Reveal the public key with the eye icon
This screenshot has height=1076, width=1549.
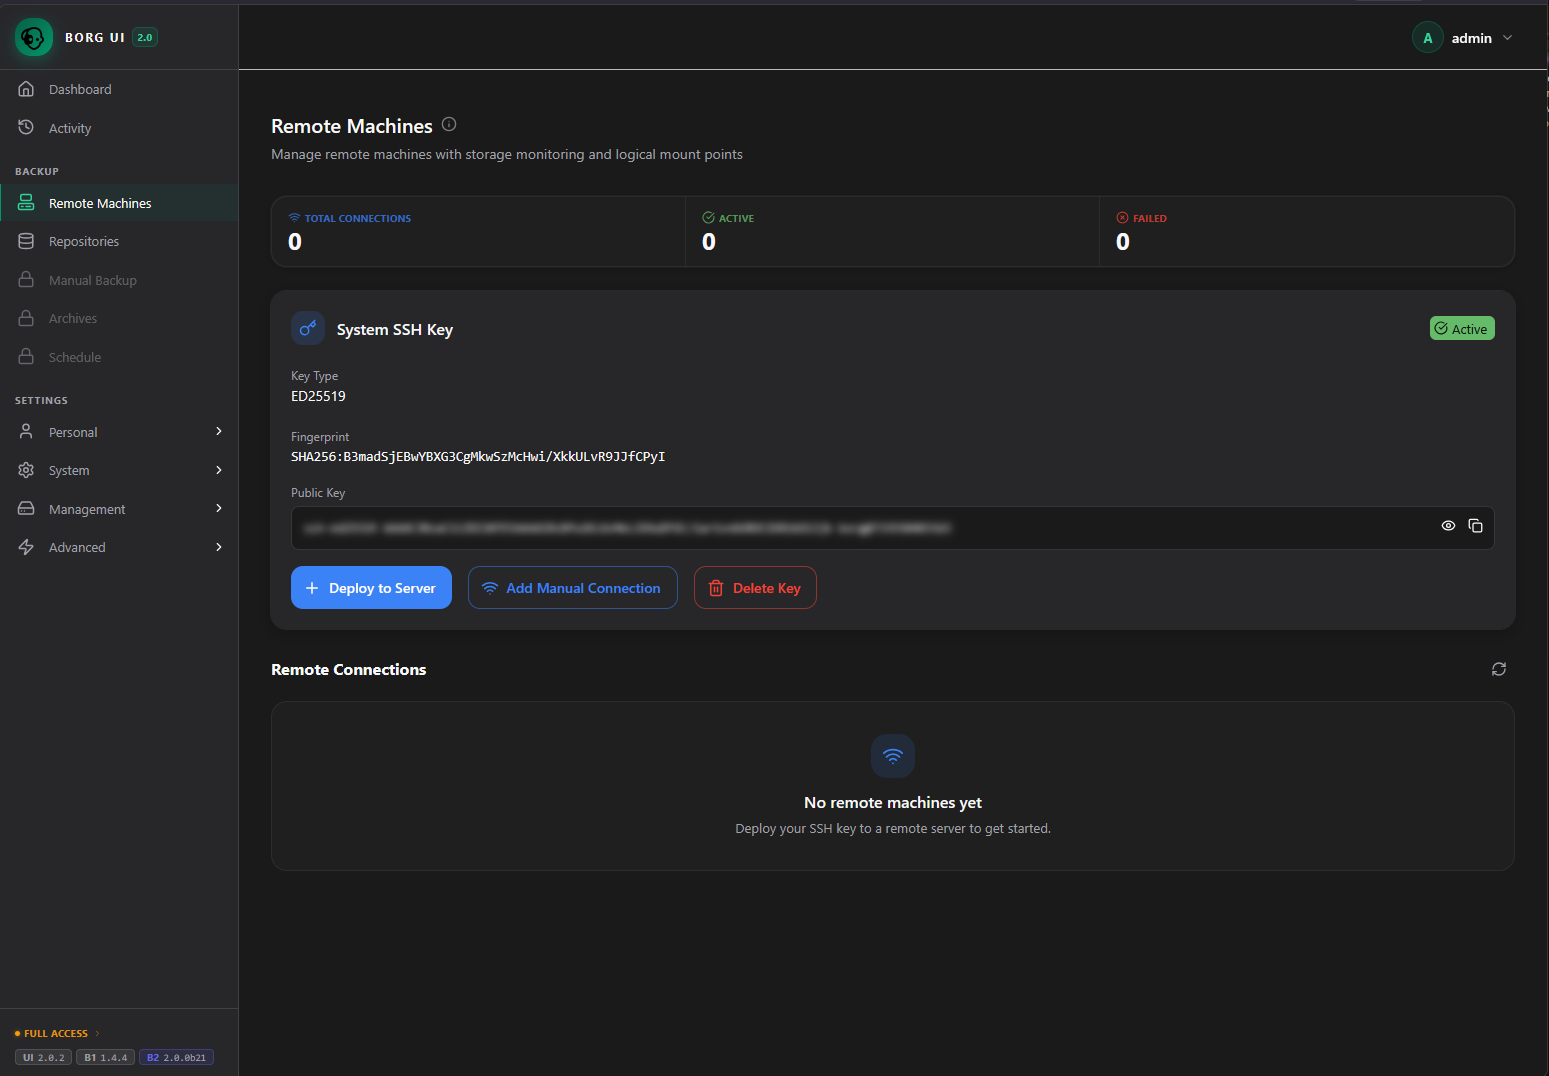(1448, 526)
